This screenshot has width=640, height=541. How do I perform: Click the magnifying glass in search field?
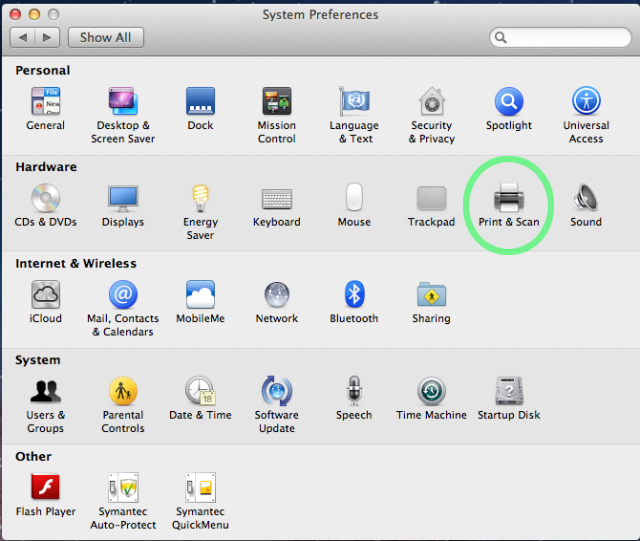[x=501, y=38]
